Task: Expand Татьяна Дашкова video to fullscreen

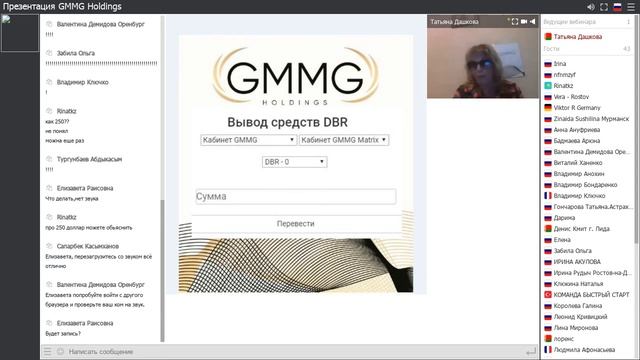Action: 515,22
